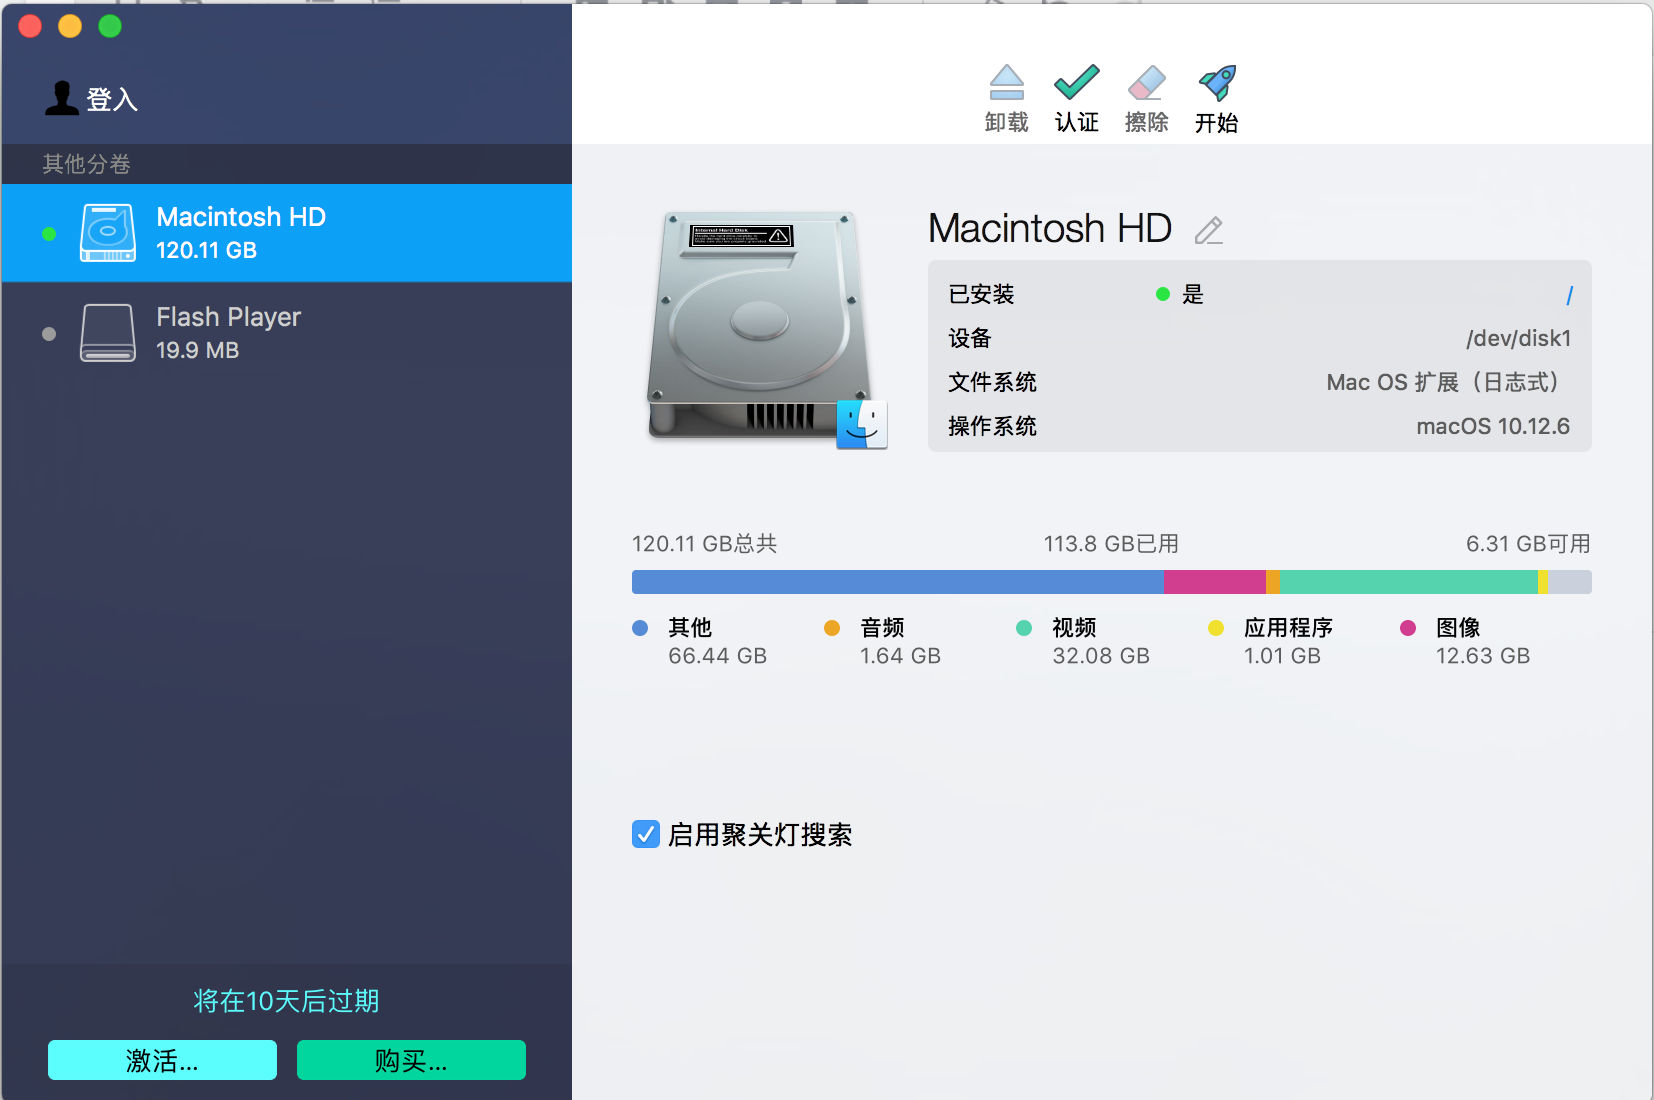Open the mount point link "/"
Image resolution: width=1654 pixels, height=1100 pixels.
(1569, 295)
